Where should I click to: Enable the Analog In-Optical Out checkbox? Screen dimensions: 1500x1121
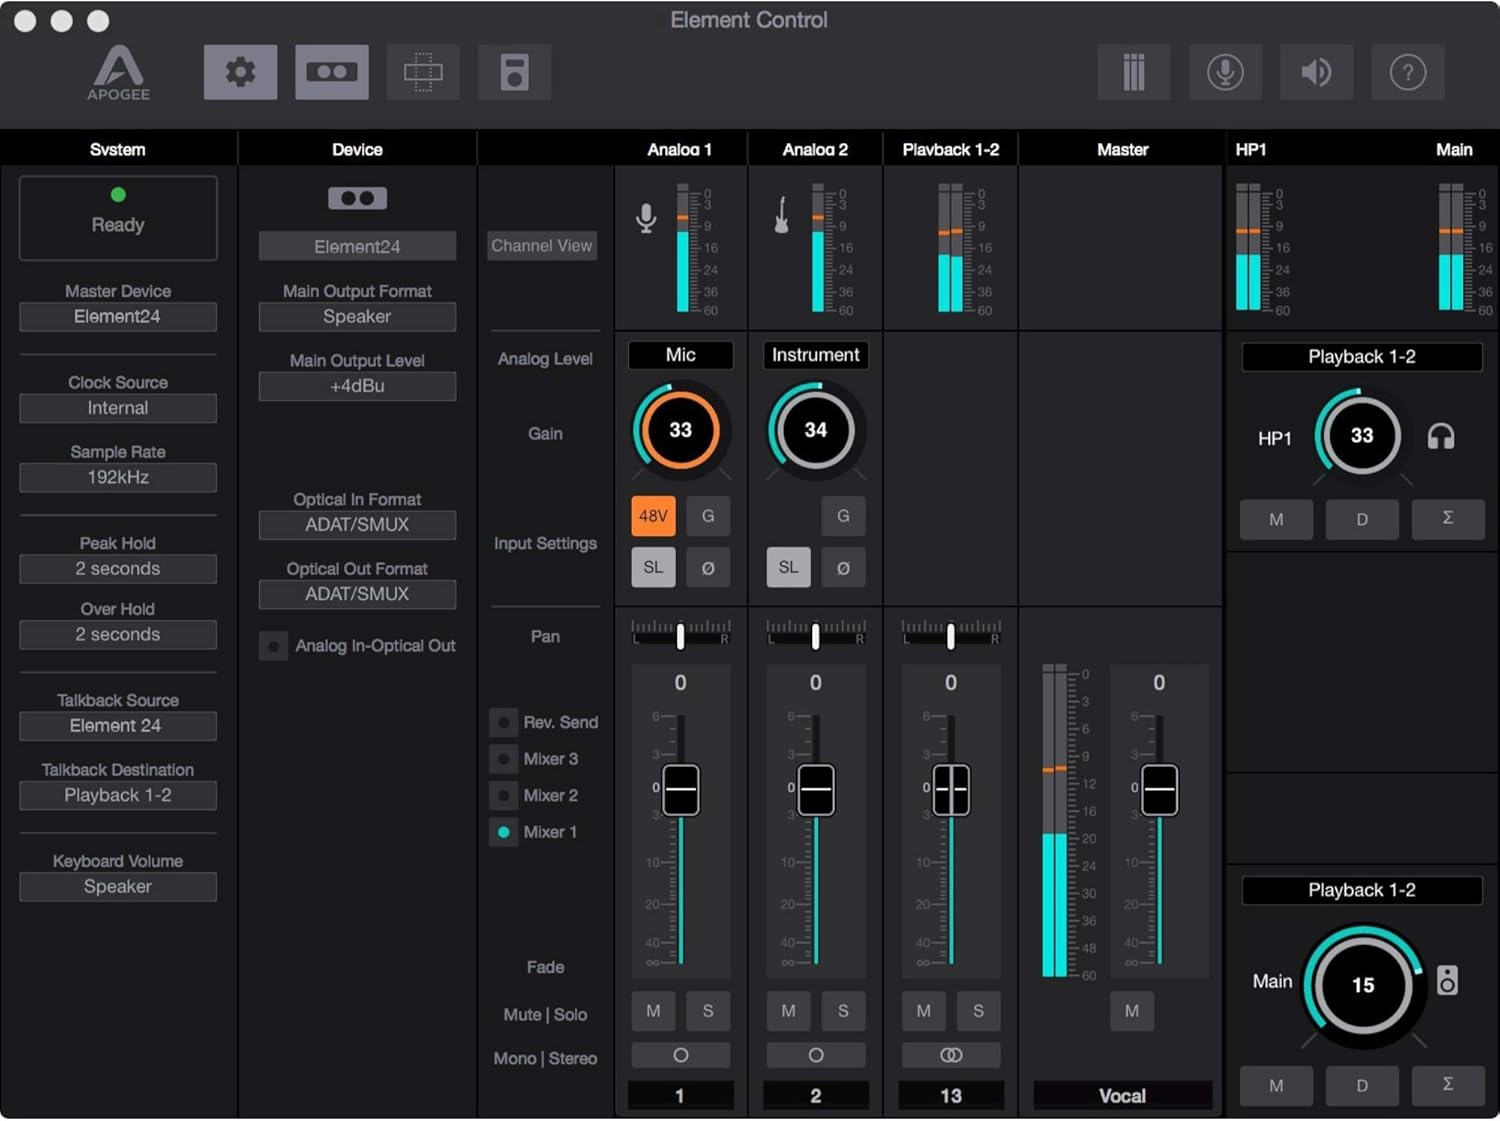[x=273, y=646]
